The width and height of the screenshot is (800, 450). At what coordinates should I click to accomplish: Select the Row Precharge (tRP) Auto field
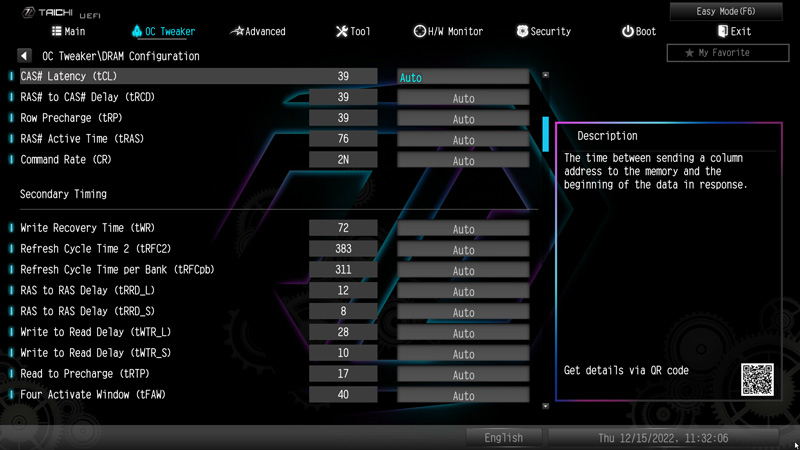click(x=463, y=119)
